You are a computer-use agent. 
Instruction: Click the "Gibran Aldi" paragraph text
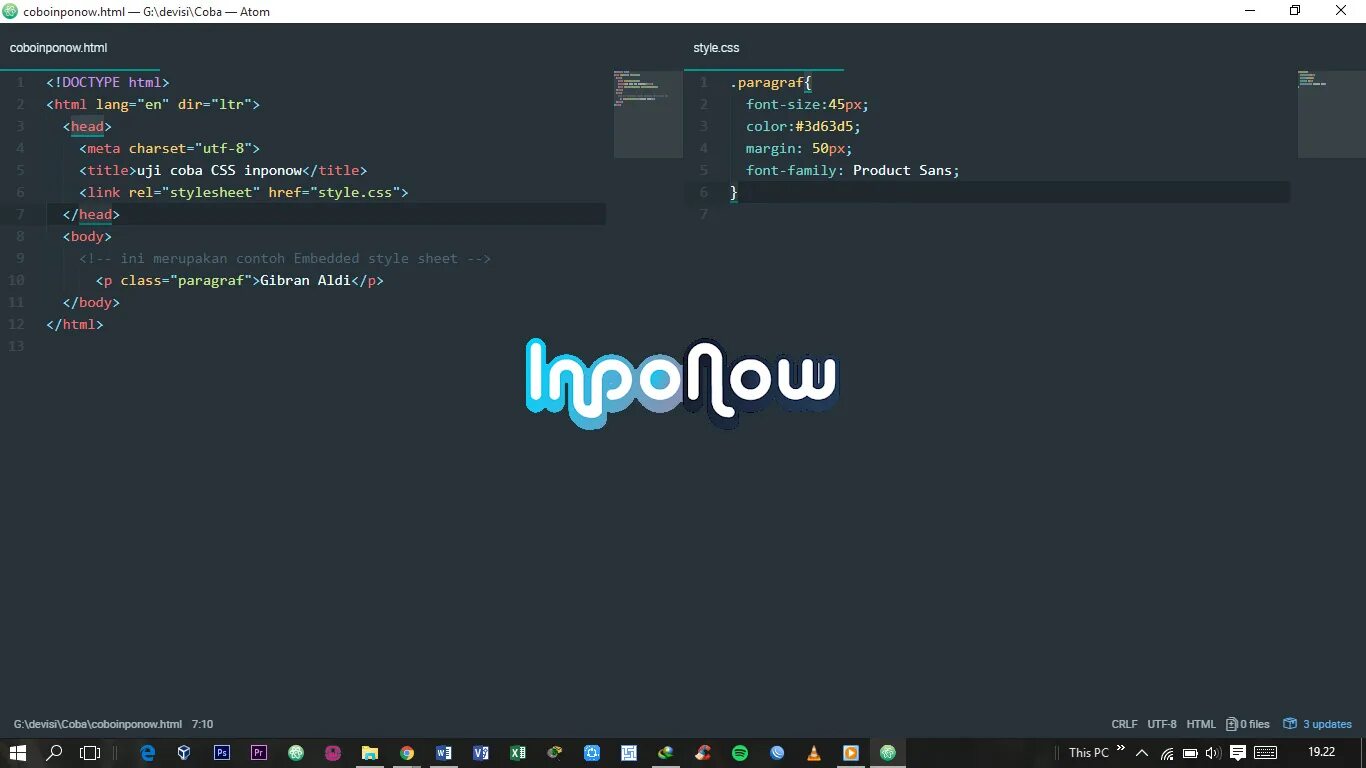305,280
